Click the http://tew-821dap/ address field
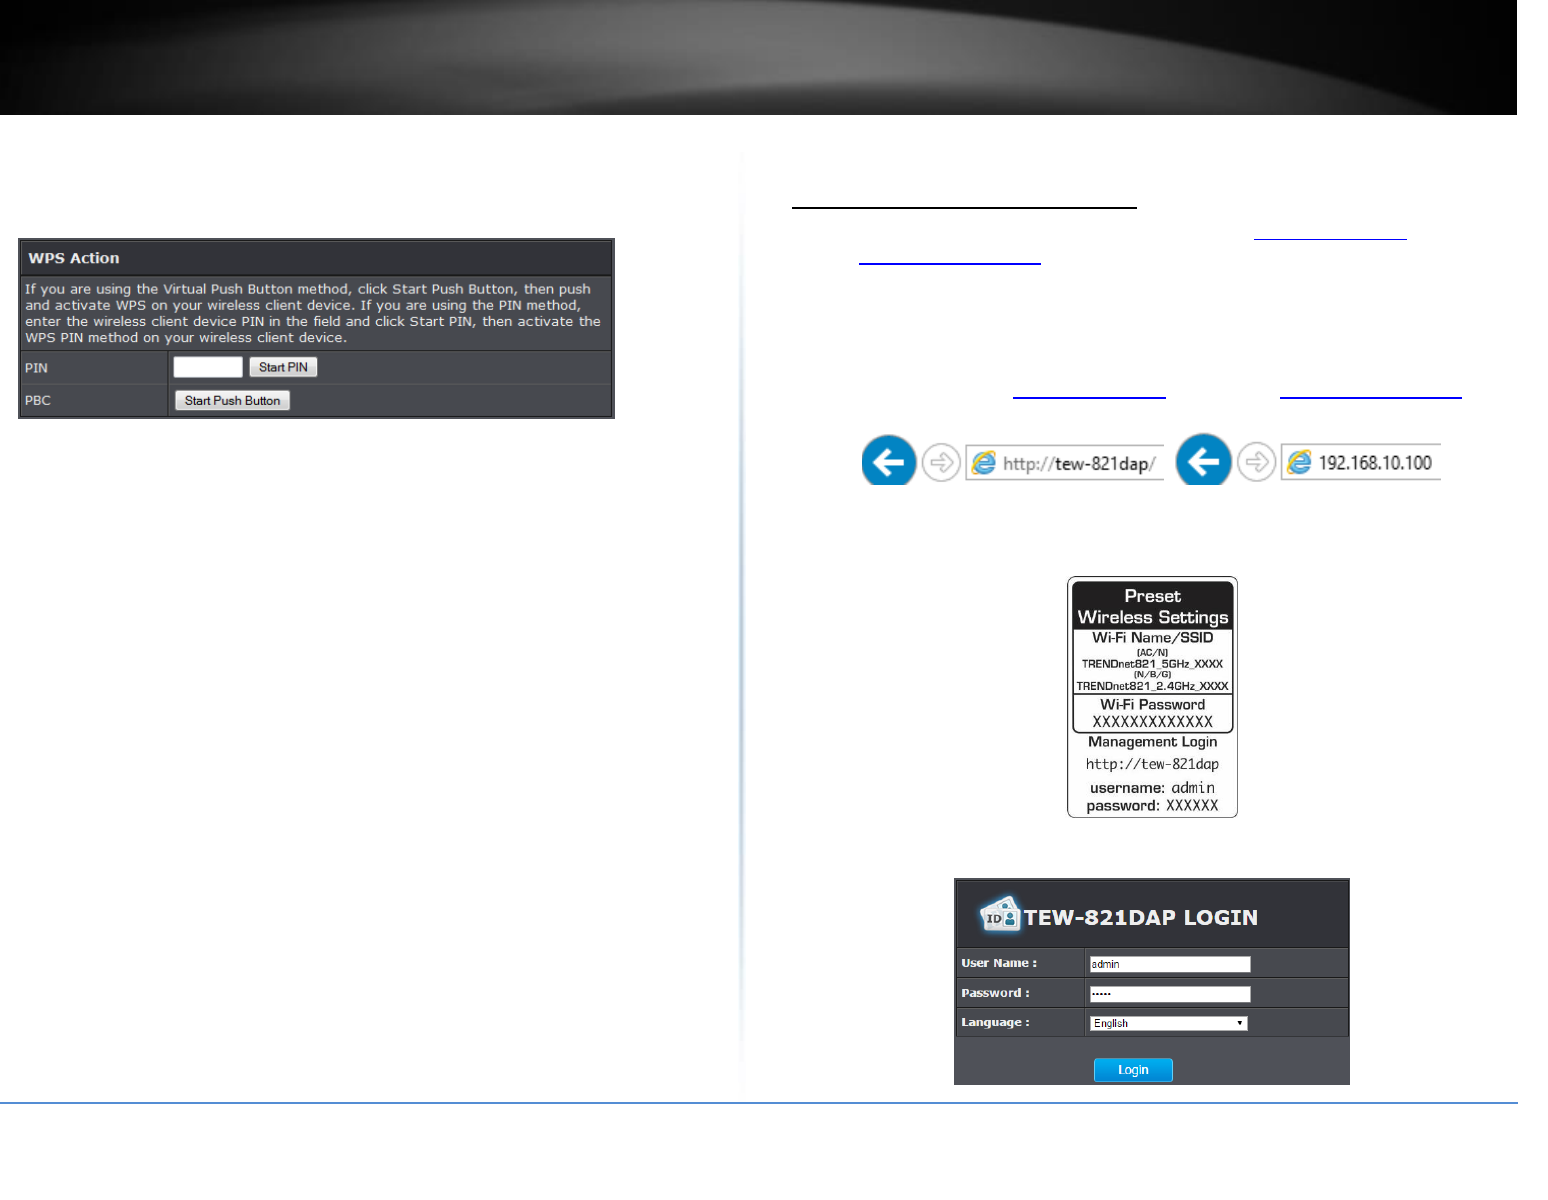Viewport: 1548px width, 1200px height. pos(1065,463)
